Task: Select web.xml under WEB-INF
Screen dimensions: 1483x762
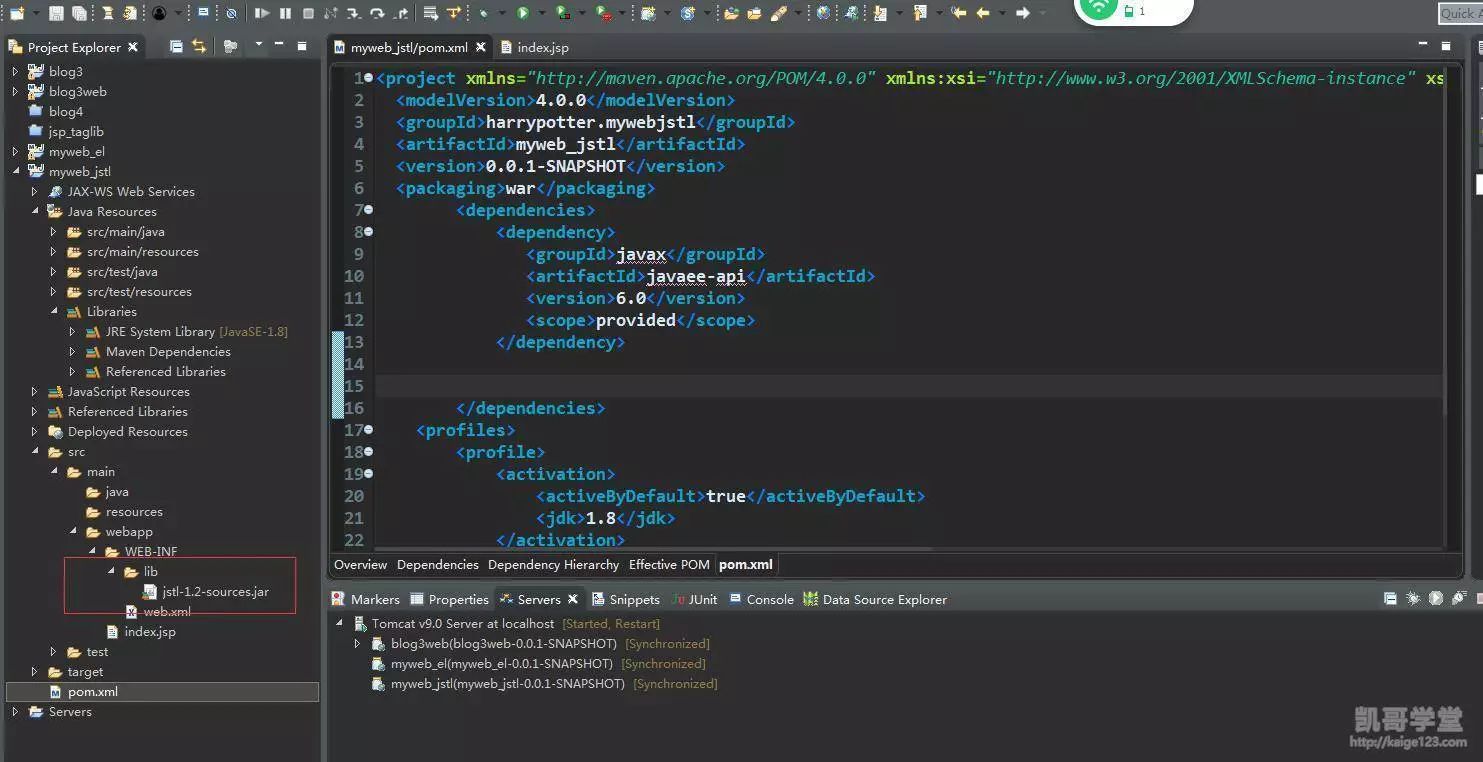Action: (x=158, y=611)
